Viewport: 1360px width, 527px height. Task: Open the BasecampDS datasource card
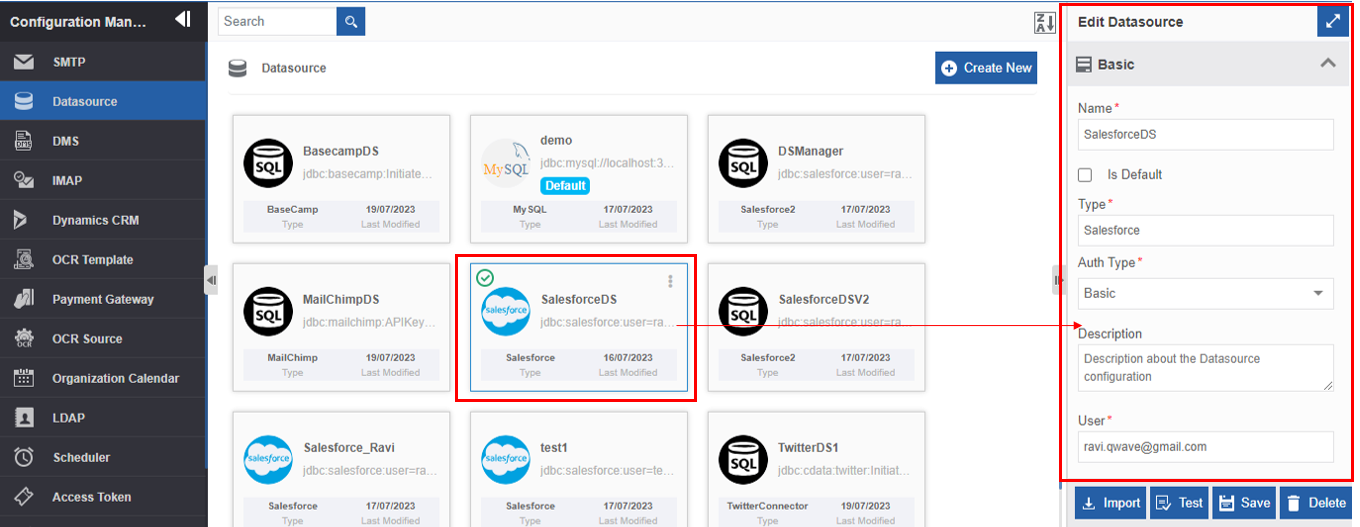(341, 179)
